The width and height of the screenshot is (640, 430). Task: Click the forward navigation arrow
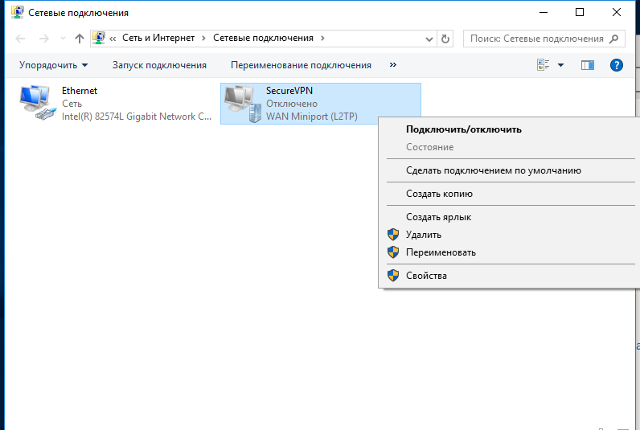tap(44, 39)
